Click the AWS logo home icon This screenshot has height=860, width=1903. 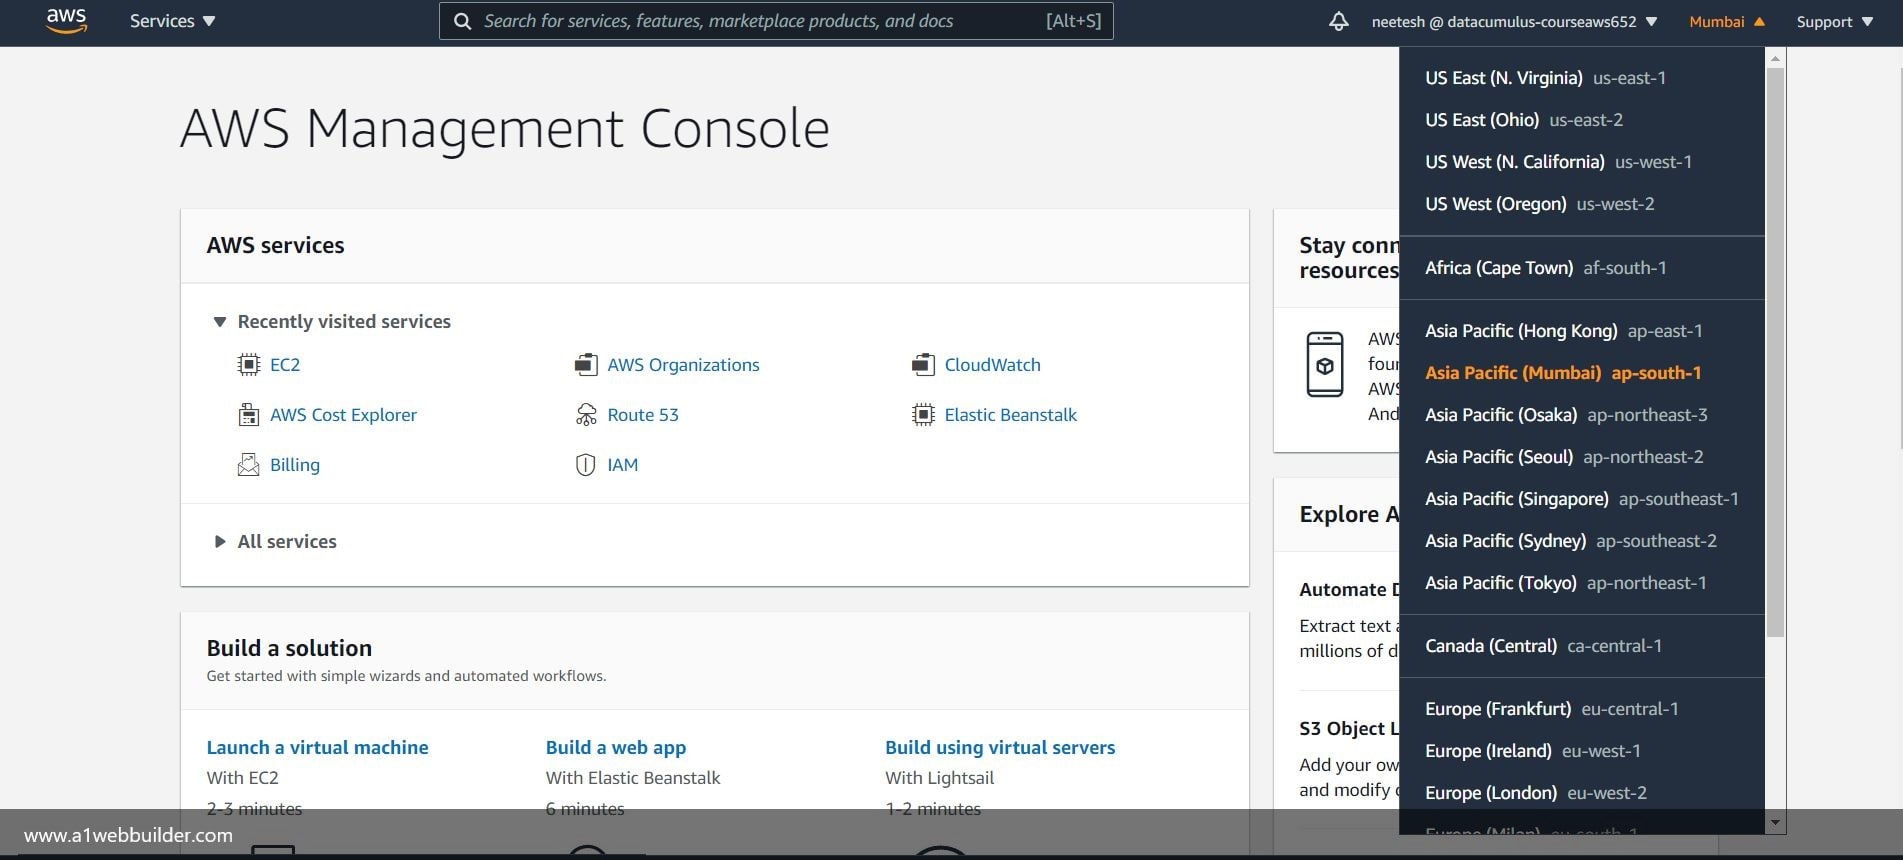[66, 21]
